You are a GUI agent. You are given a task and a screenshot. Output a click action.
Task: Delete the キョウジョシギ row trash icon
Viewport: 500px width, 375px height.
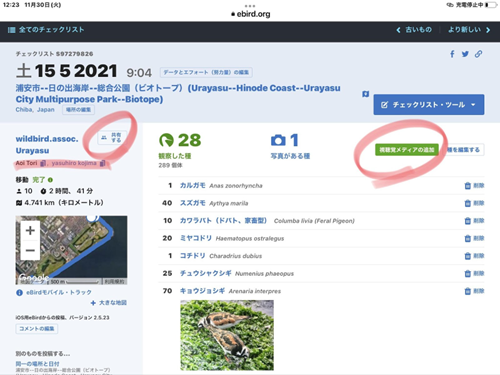[x=468, y=291]
